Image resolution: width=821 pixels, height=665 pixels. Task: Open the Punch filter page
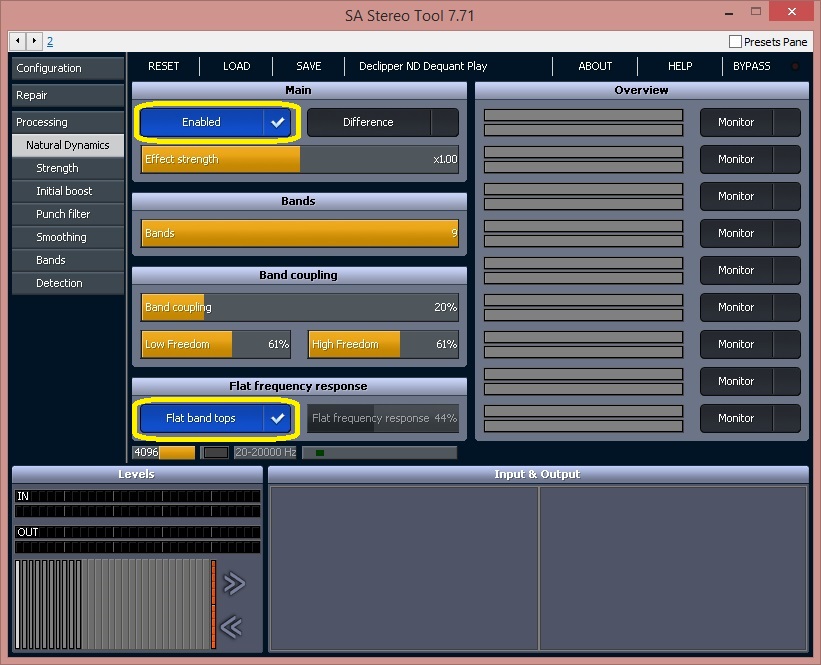pos(68,214)
